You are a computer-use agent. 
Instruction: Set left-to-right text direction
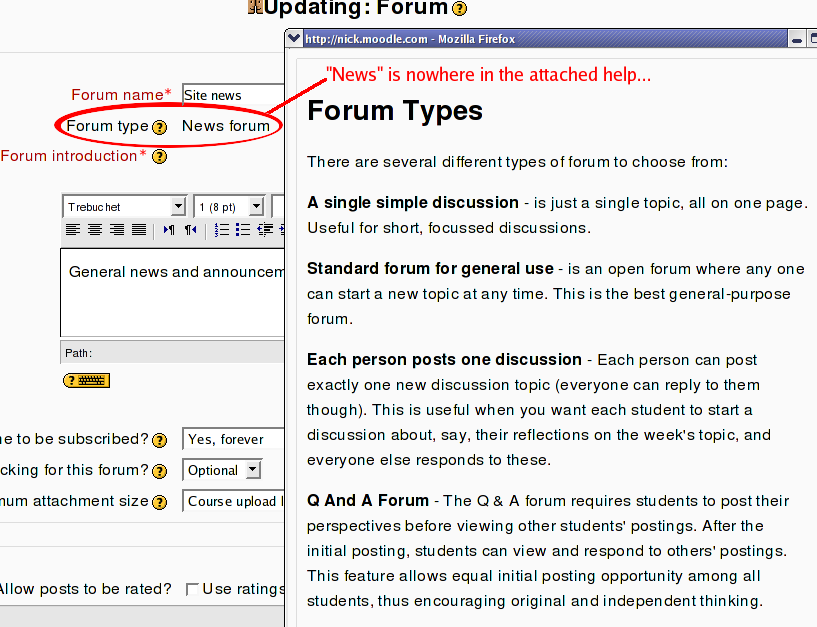click(169, 229)
